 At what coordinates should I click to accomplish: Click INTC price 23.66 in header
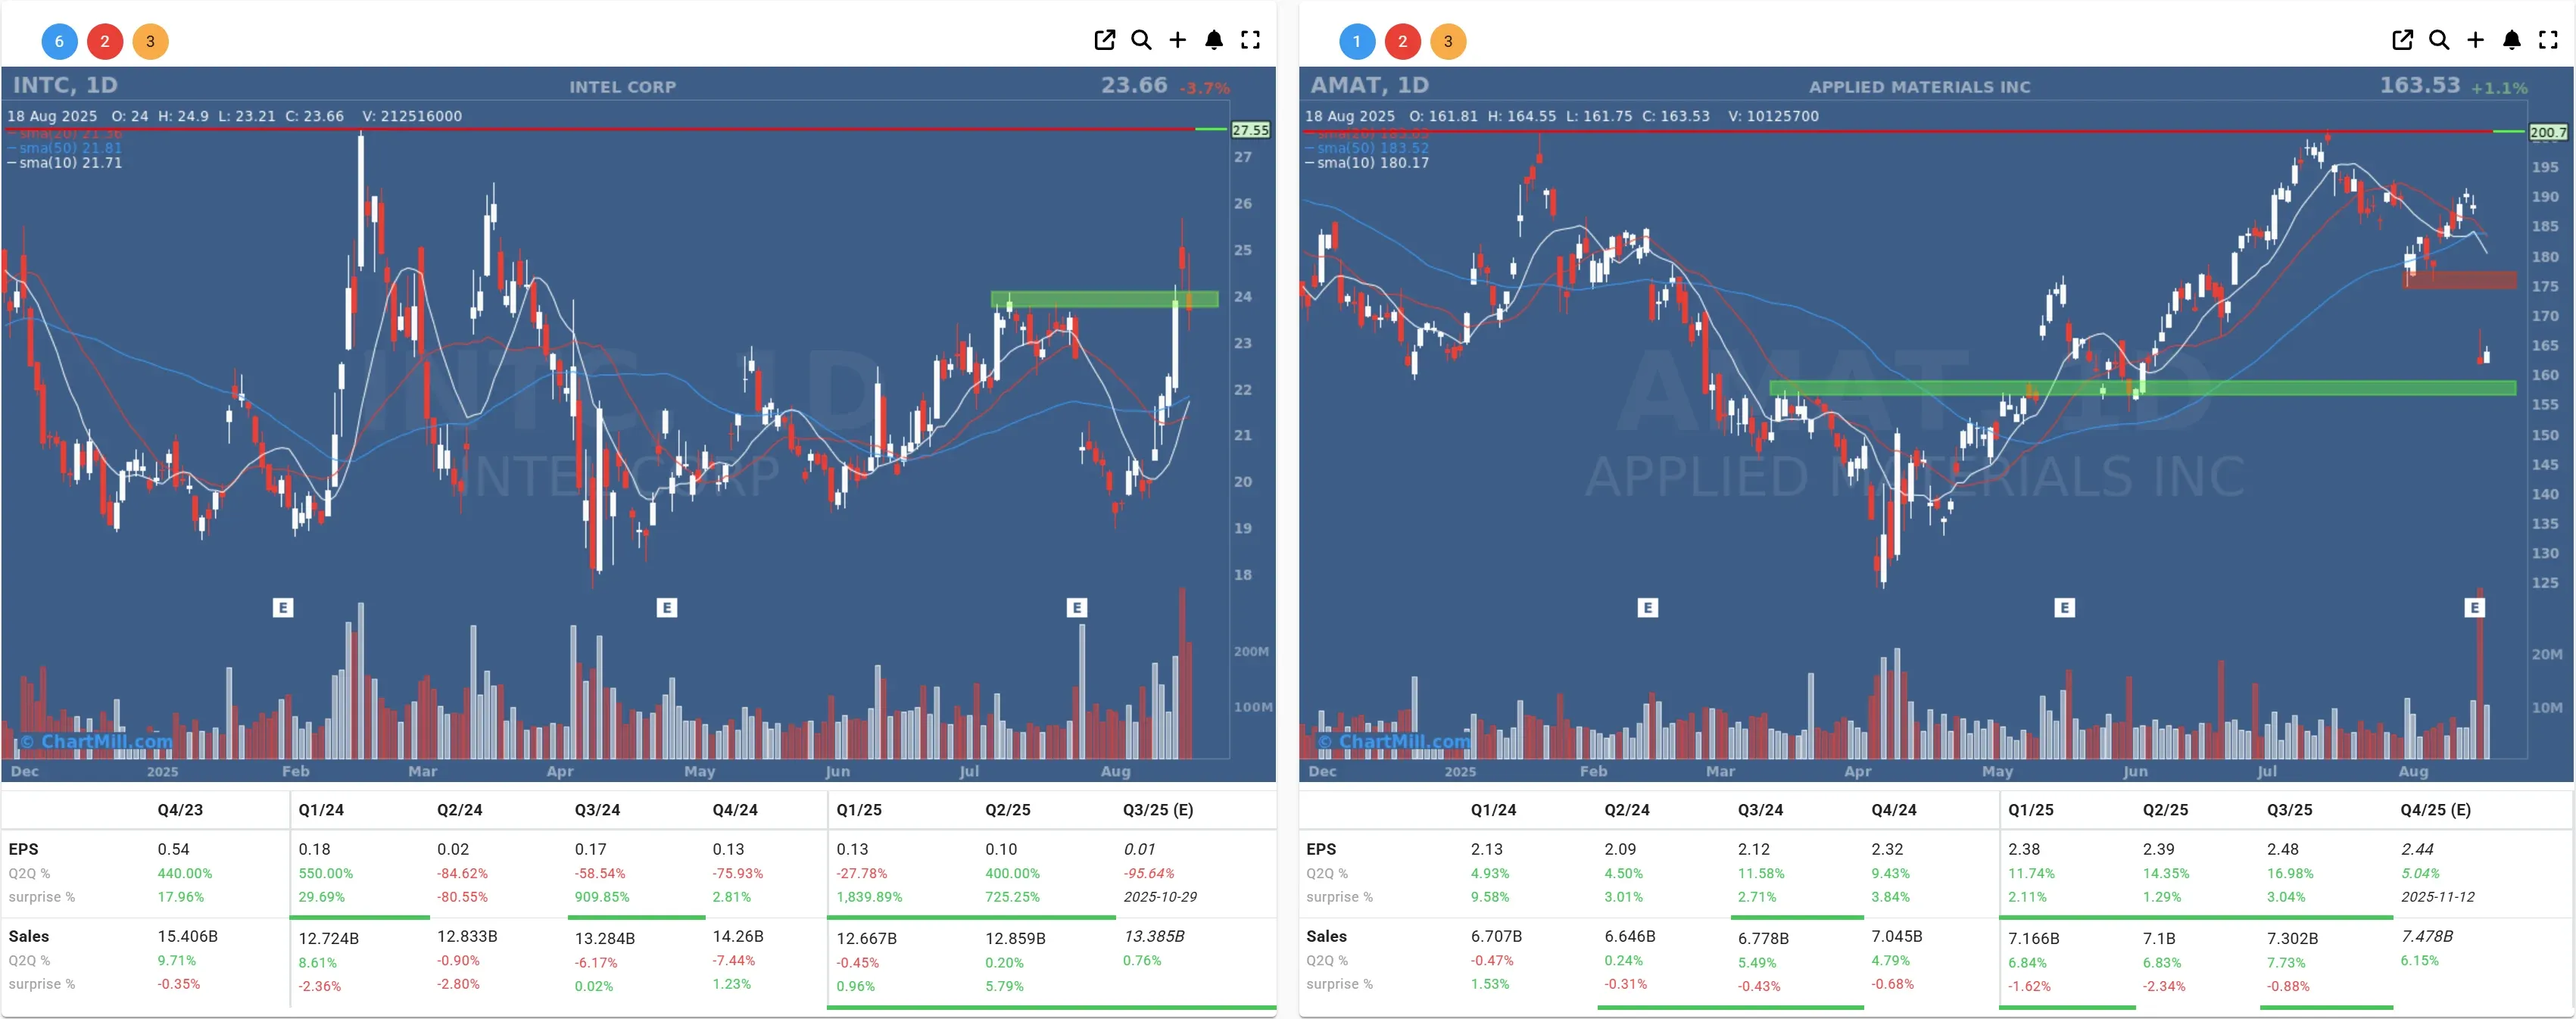point(1134,85)
